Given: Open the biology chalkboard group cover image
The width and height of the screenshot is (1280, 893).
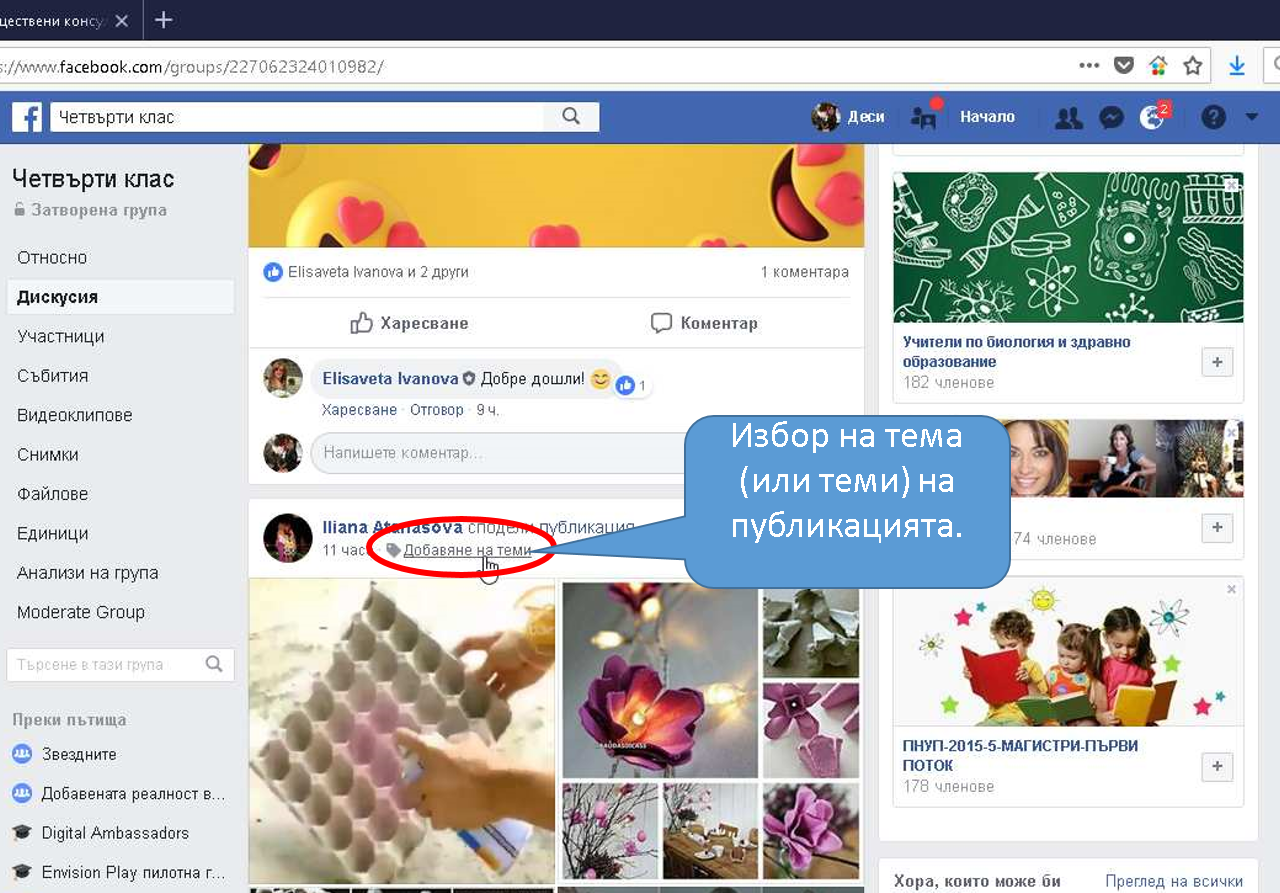Looking at the screenshot, I should (1068, 247).
